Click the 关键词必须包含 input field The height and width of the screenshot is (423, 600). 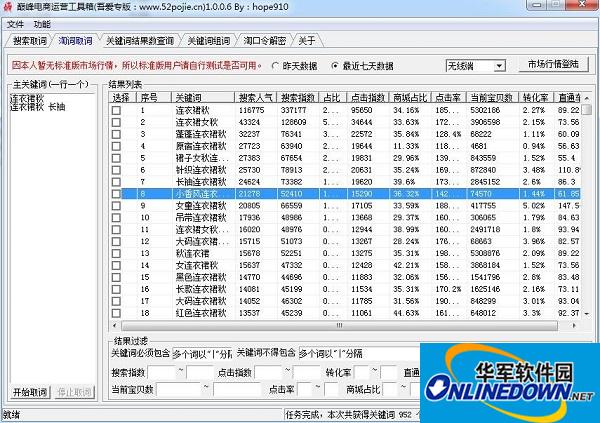[x=202, y=354]
